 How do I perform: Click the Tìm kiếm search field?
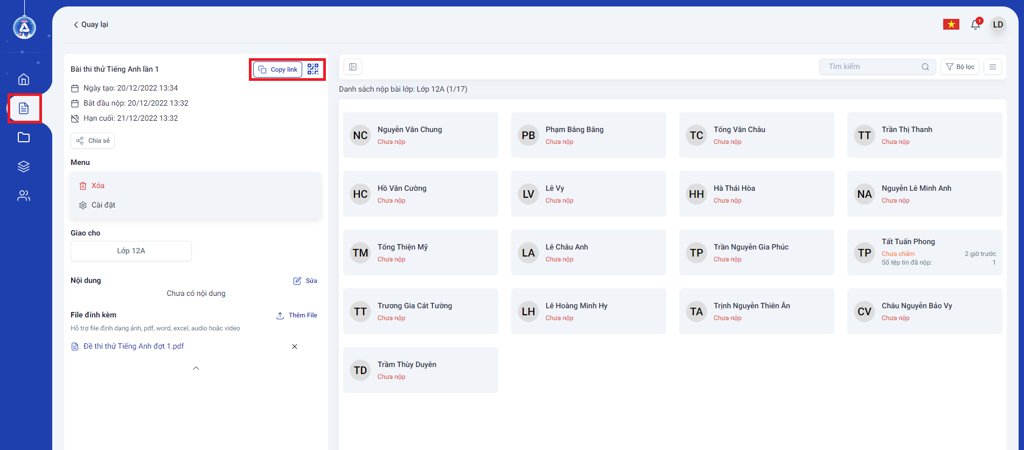pyautogui.click(x=870, y=67)
